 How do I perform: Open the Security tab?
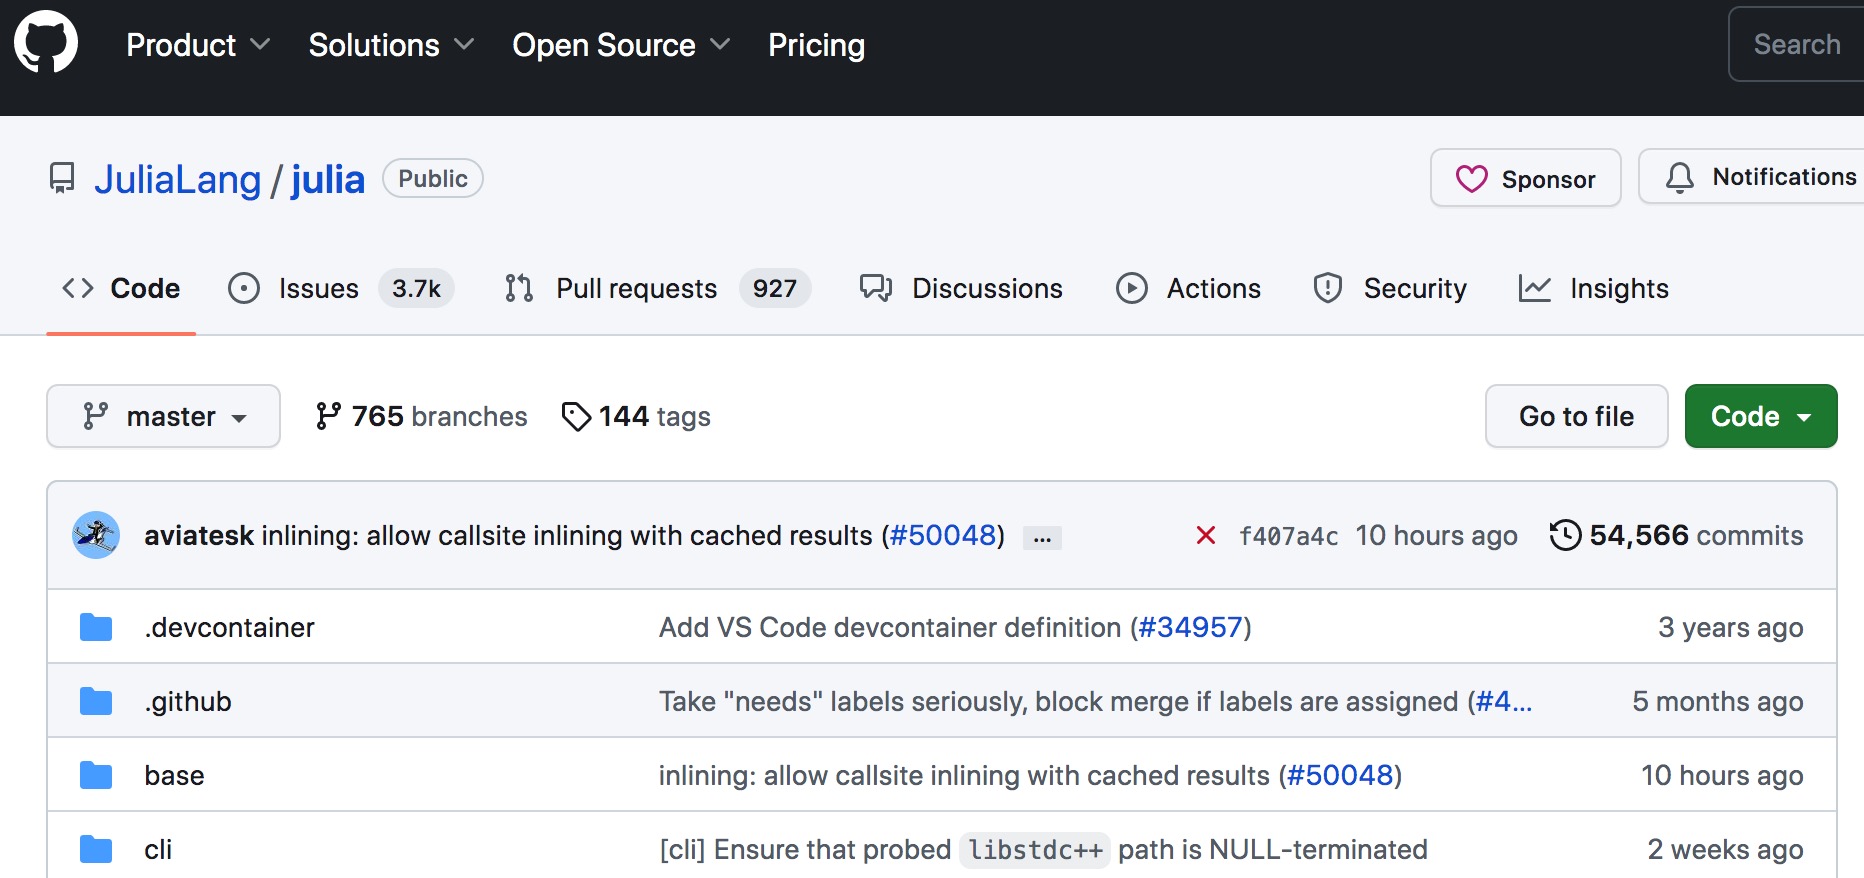(1390, 288)
